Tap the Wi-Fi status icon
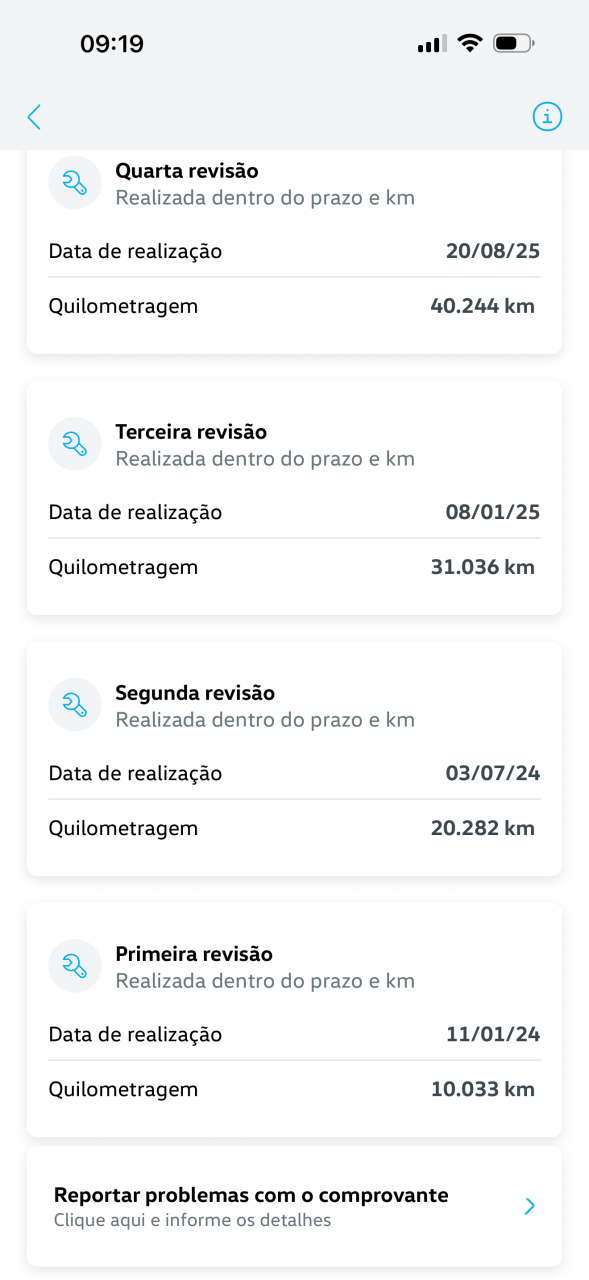Screen dimensions: 589x1280 [x=469, y=43]
